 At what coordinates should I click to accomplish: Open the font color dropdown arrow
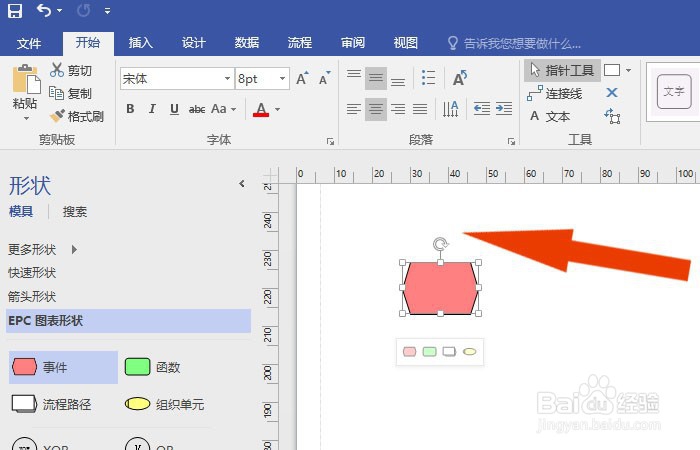click(x=277, y=109)
